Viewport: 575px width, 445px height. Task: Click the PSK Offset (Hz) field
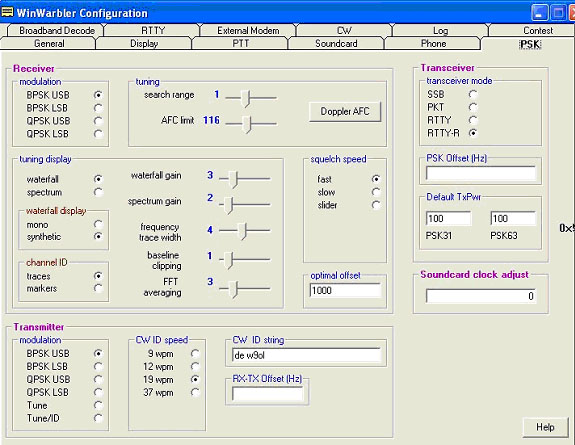click(x=481, y=173)
